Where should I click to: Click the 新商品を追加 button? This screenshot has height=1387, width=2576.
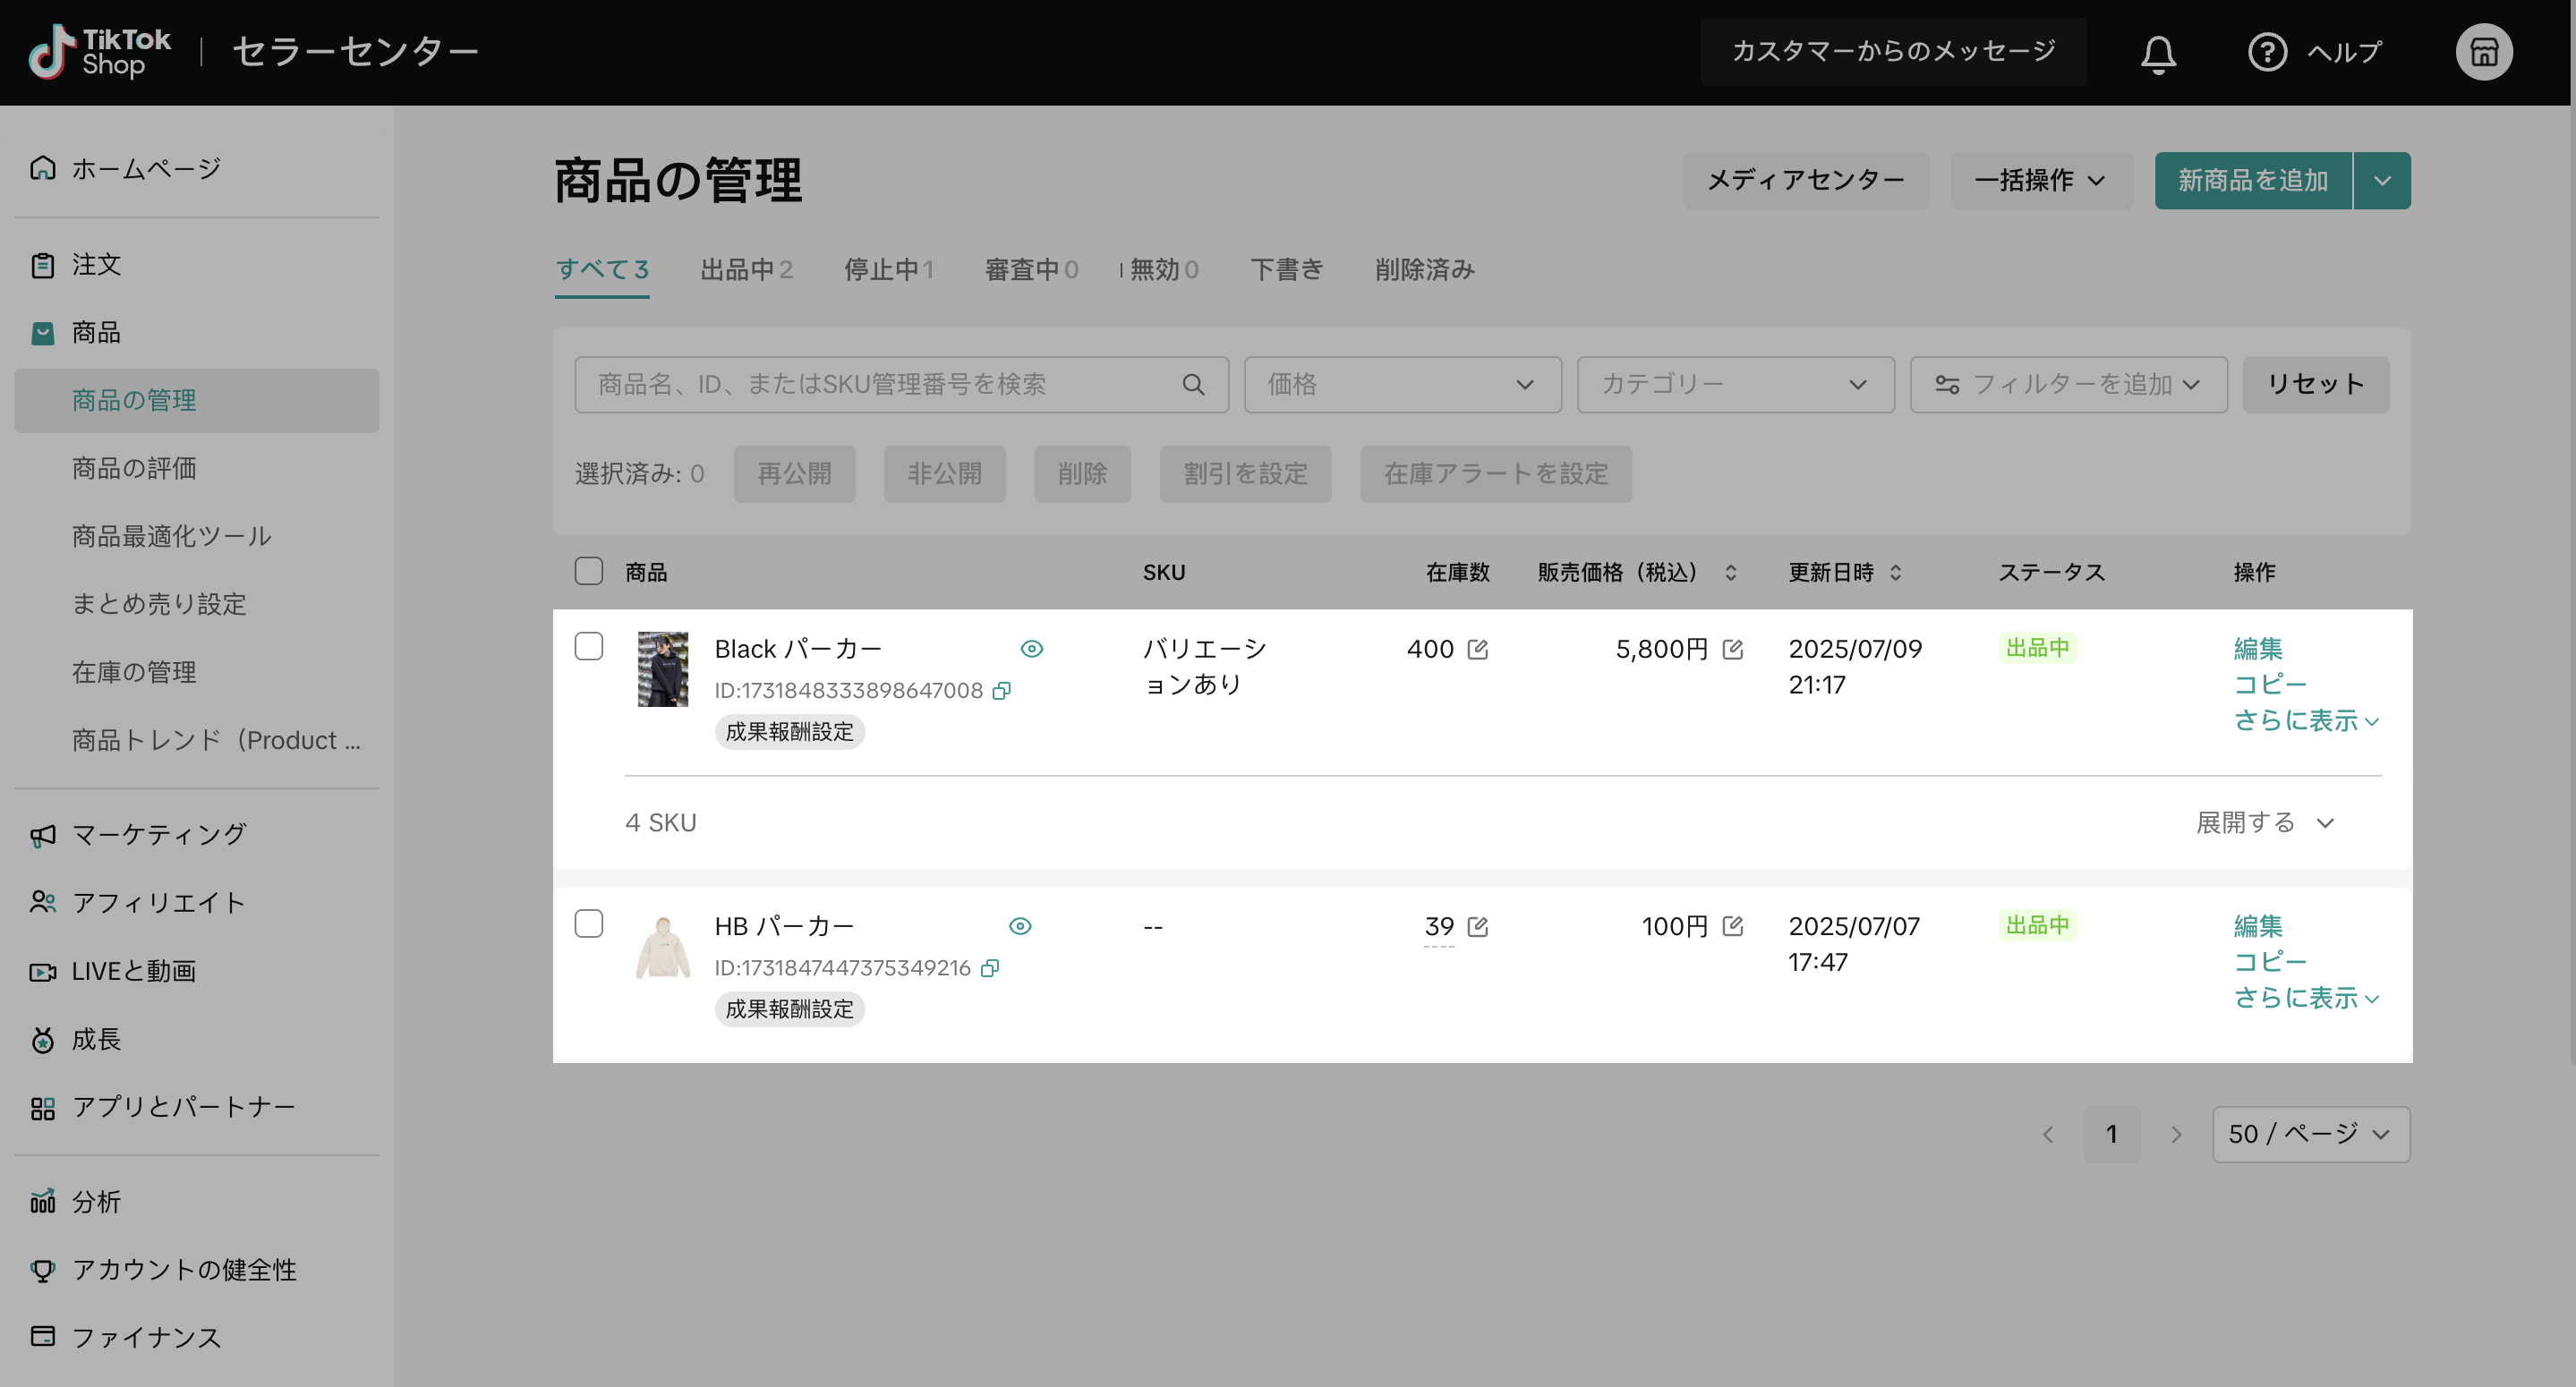pos(2252,181)
